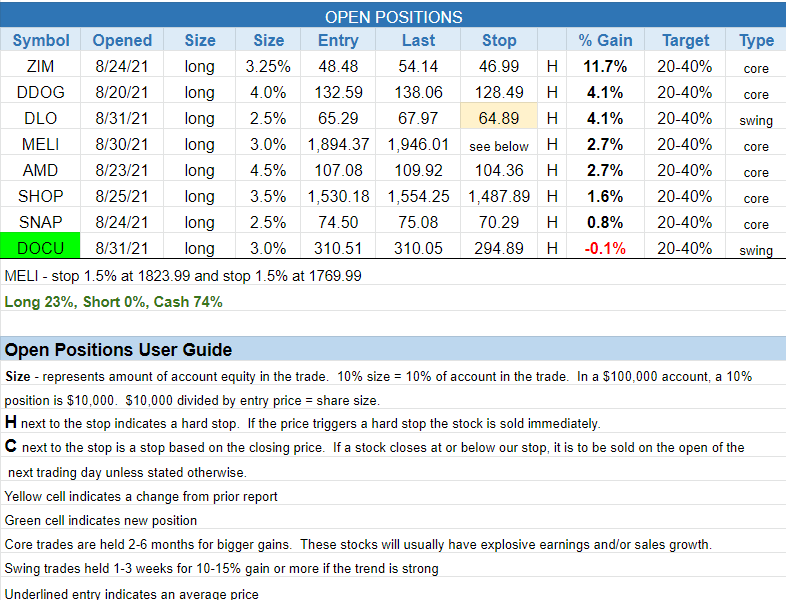Viewport: 786px width, 600px height.
Task: Click AMD opened date 8/23/21
Action: 122,170
